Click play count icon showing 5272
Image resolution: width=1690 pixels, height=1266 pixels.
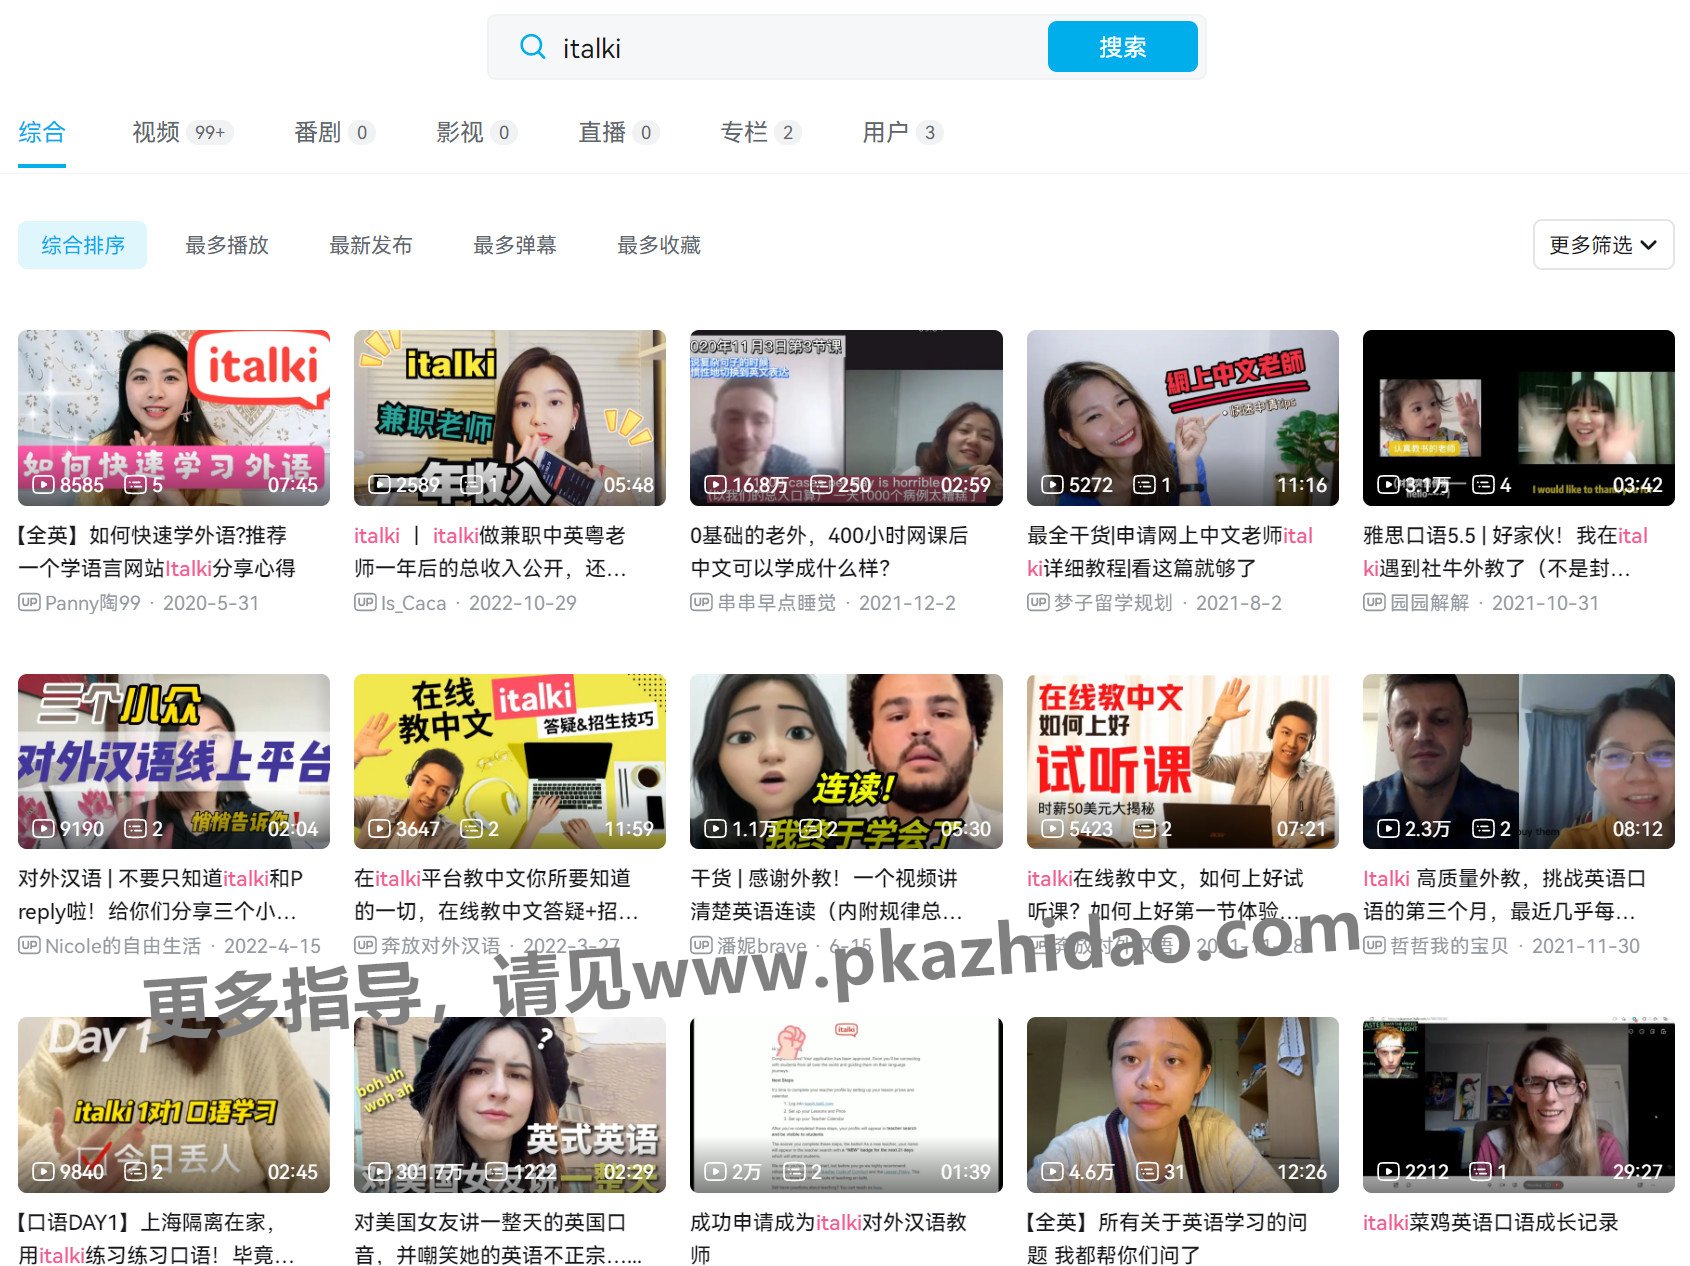click(x=1052, y=485)
